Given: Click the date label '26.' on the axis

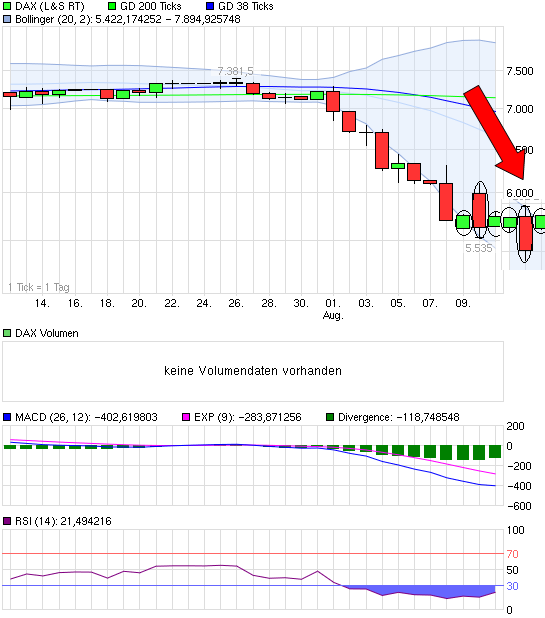Looking at the screenshot, I should click(x=236, y=303).
